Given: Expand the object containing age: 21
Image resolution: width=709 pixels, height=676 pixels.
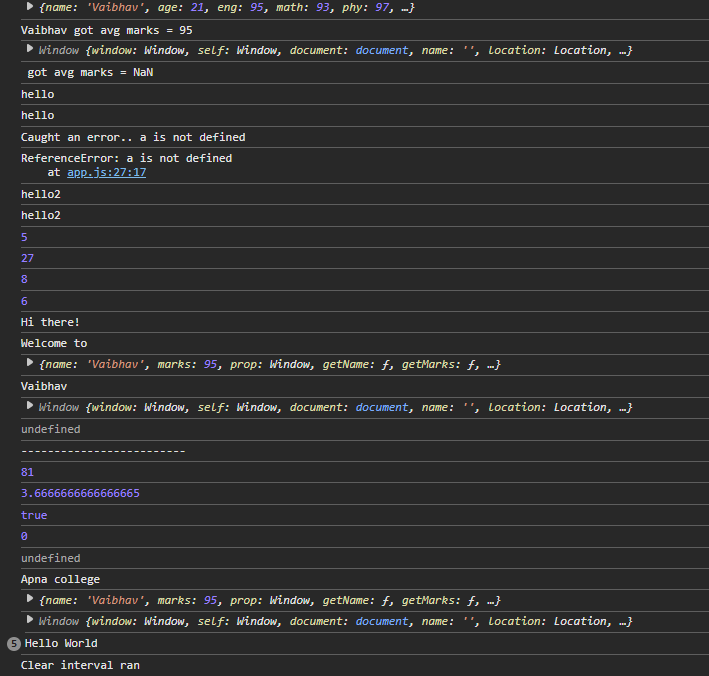Looking at the screenshot, I should click(30, 7).
